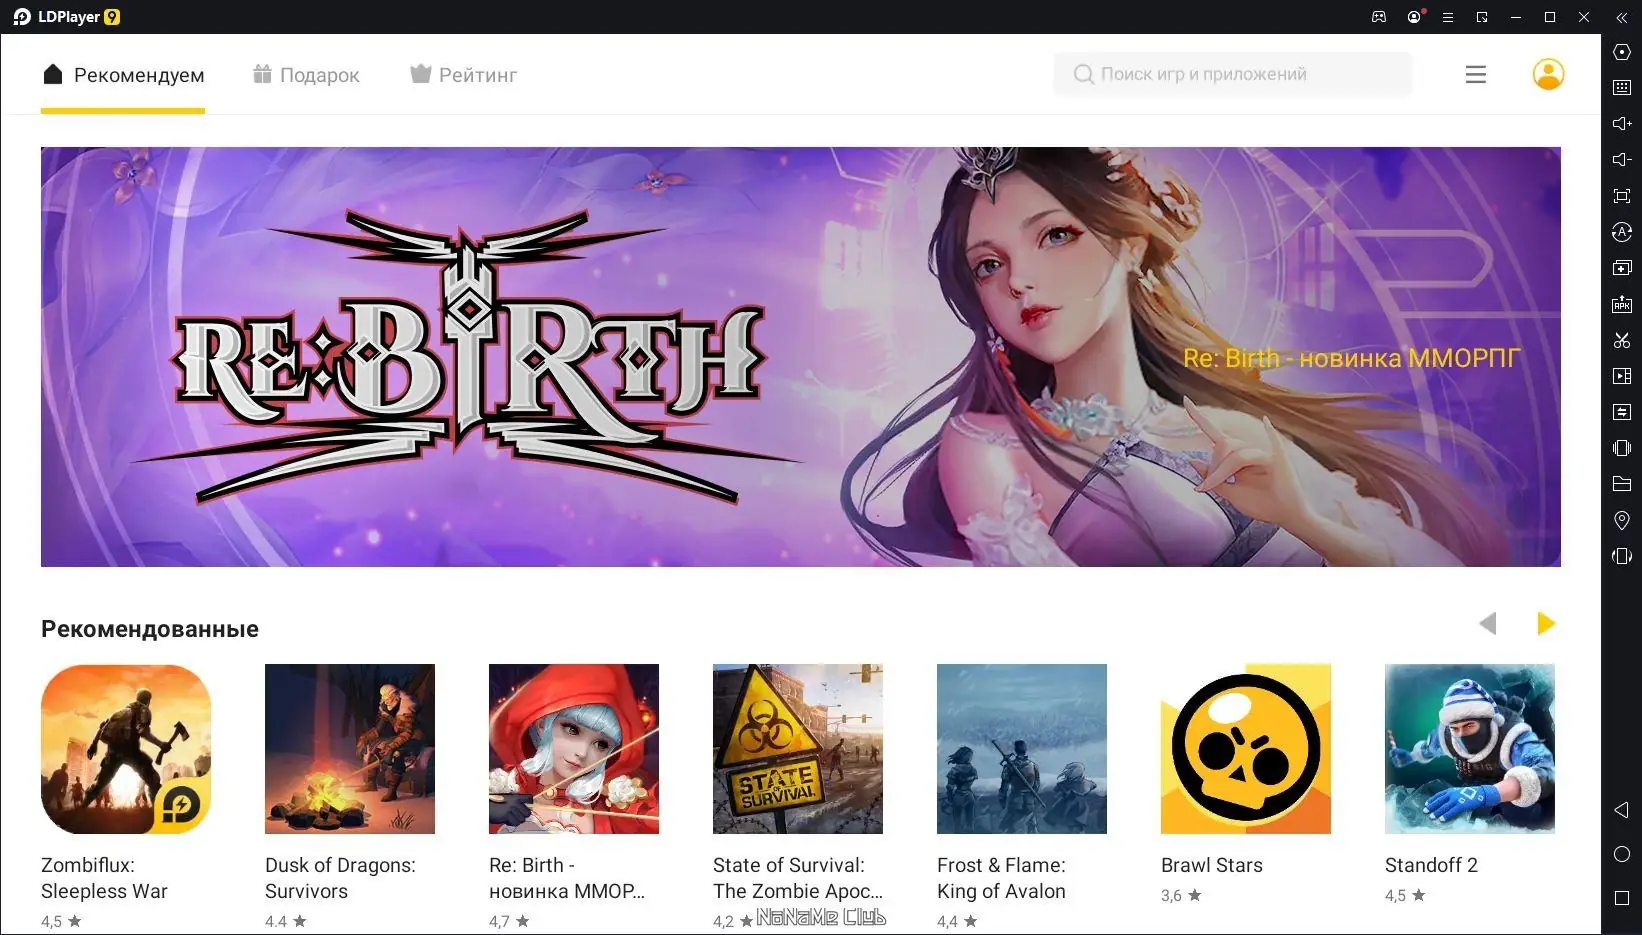Click the volume up speaker icon

pos(1622,124)
